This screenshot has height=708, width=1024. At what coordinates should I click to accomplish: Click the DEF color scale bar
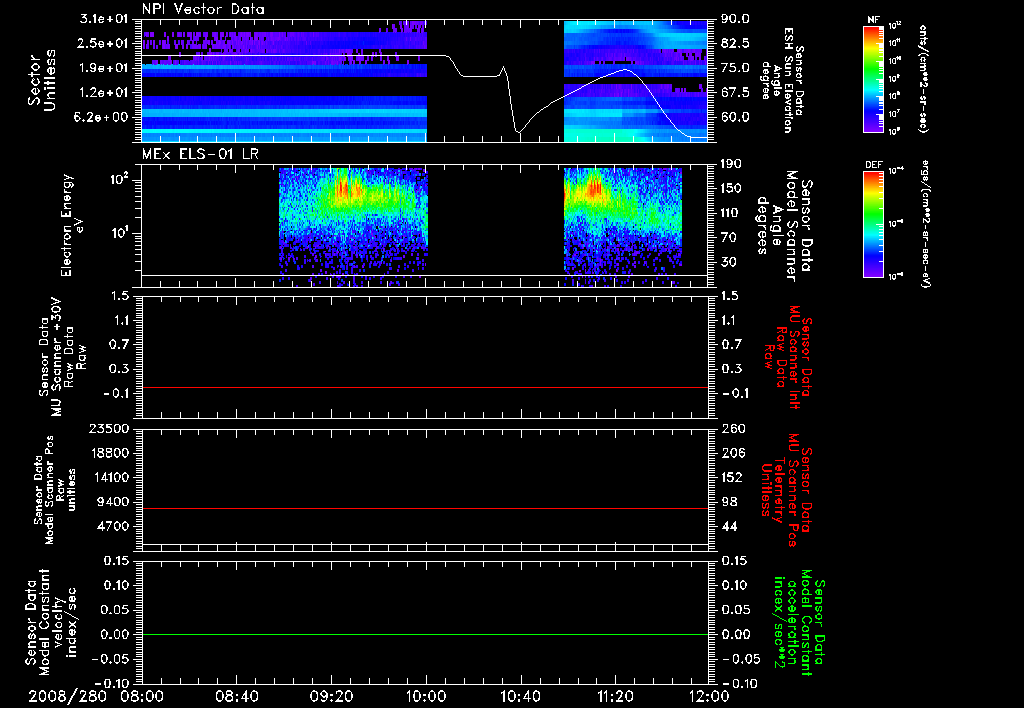click(873, 224)
